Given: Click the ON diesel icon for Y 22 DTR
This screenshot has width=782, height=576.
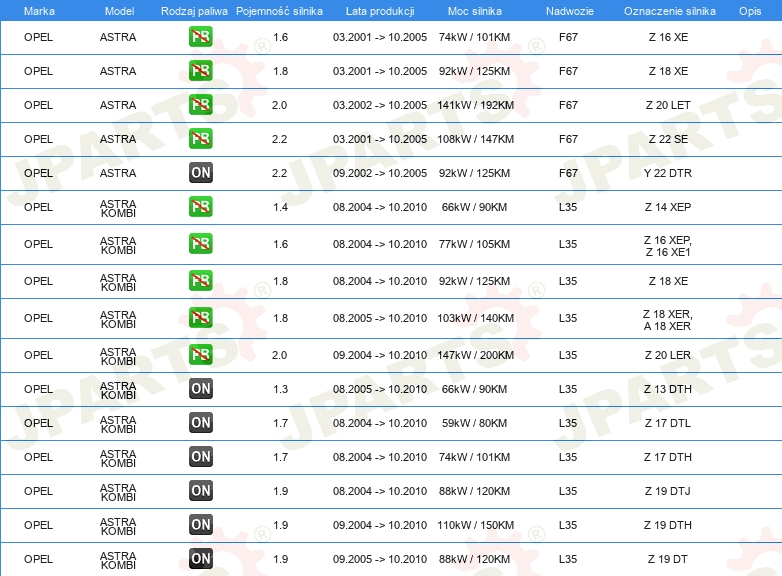Looking at the screenshot, I should [200, 173].
